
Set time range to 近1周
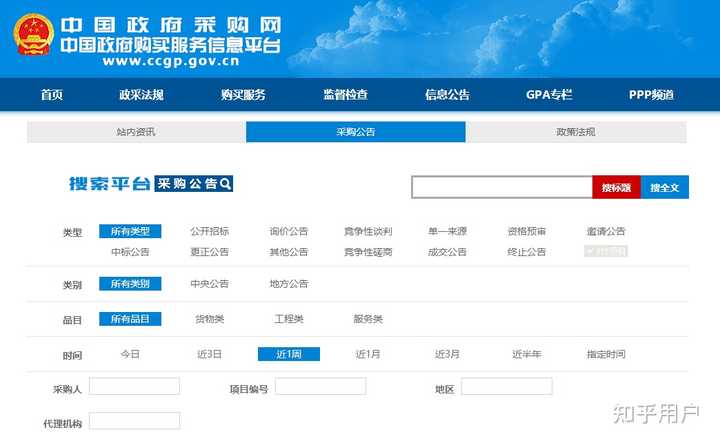tap(289, 354)
